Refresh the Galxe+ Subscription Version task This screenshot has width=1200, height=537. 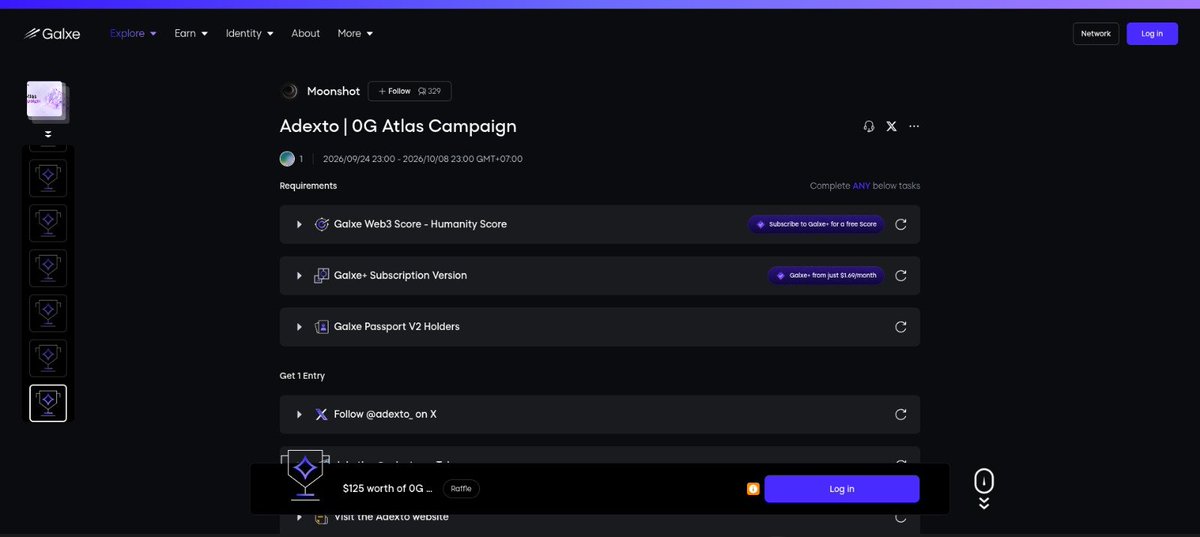coord(901,275)
